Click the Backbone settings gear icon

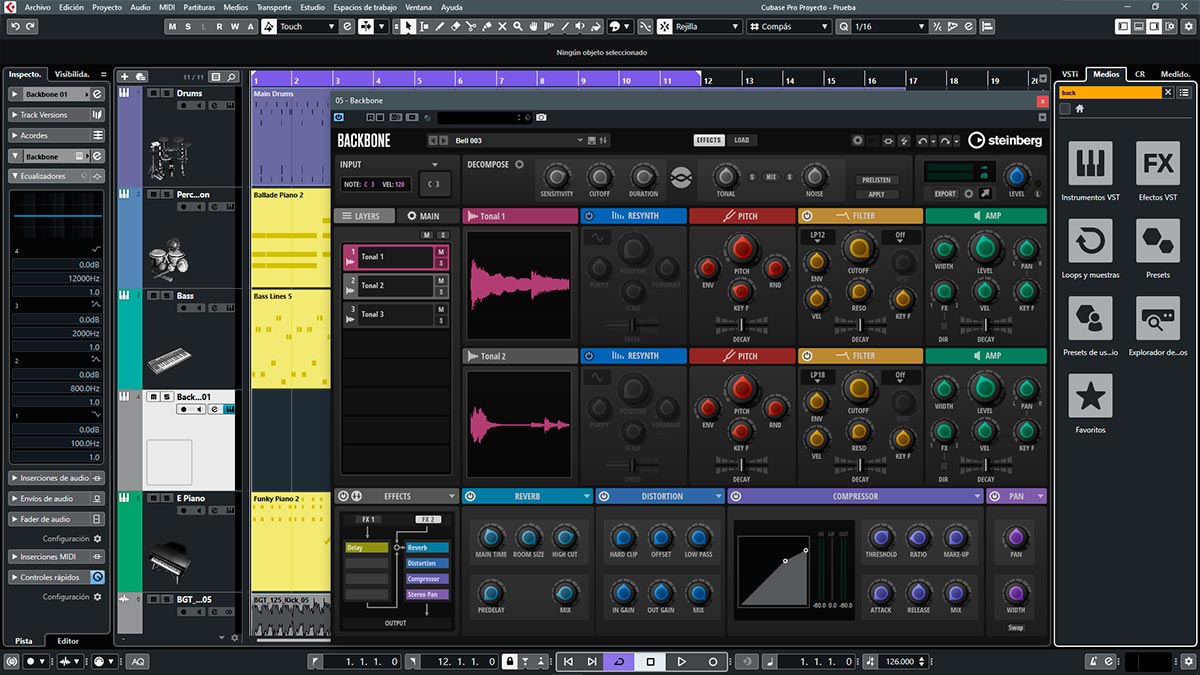[x=858, y=140]
